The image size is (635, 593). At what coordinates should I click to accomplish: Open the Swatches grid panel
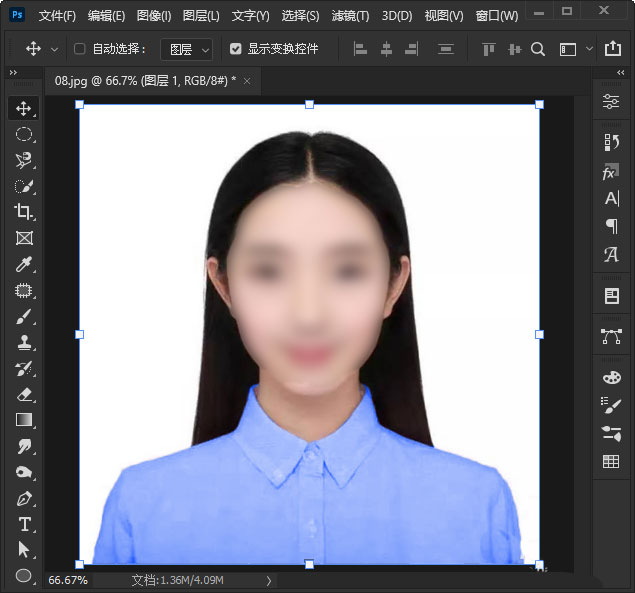(611, 461)
